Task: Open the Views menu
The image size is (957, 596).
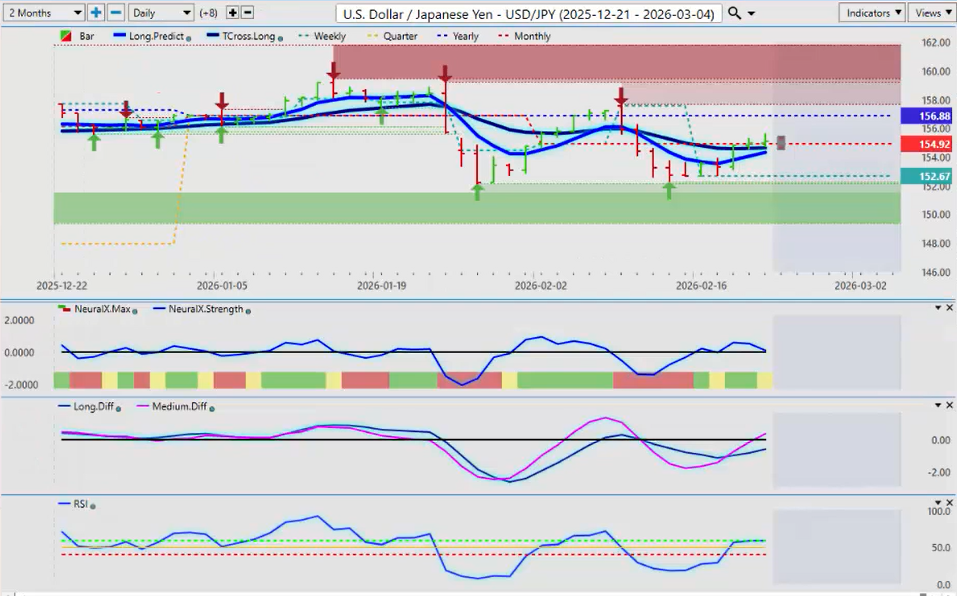Action: click(x=932, y=13)
